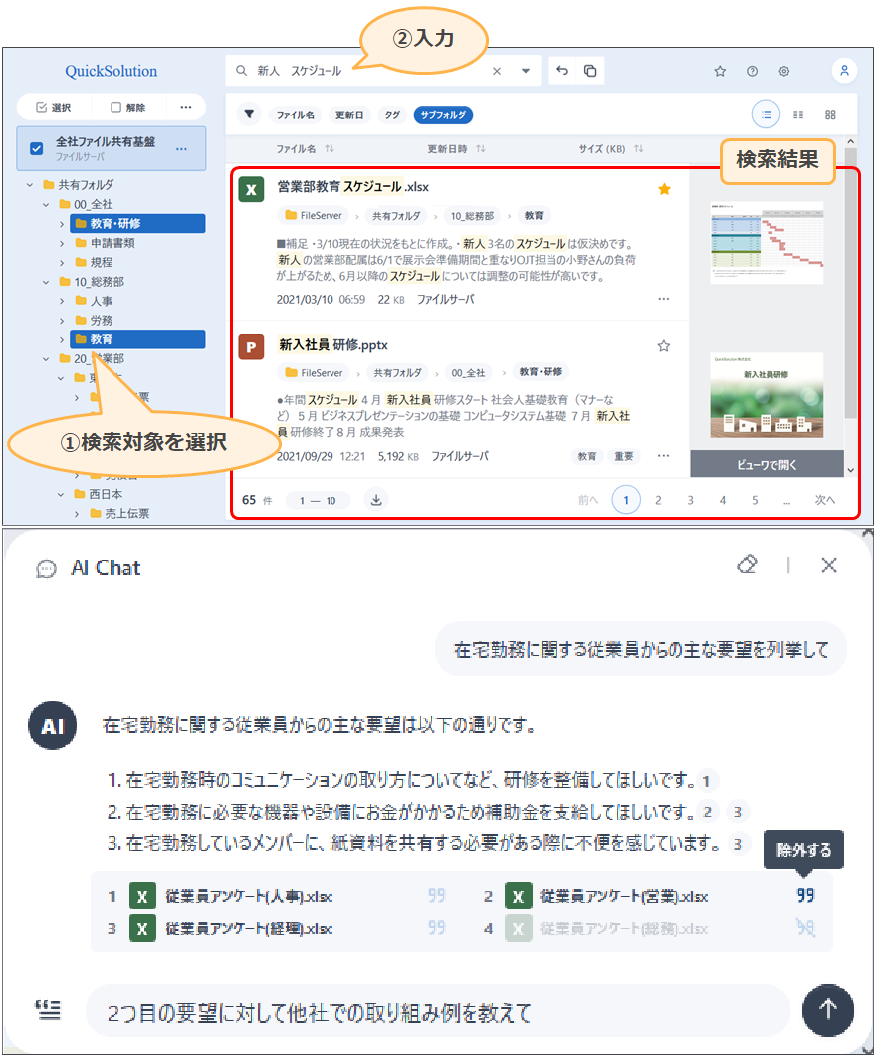Select the サブフォルダ filter tab
This screenshot has height=1060, width=876.
(443, 115)
